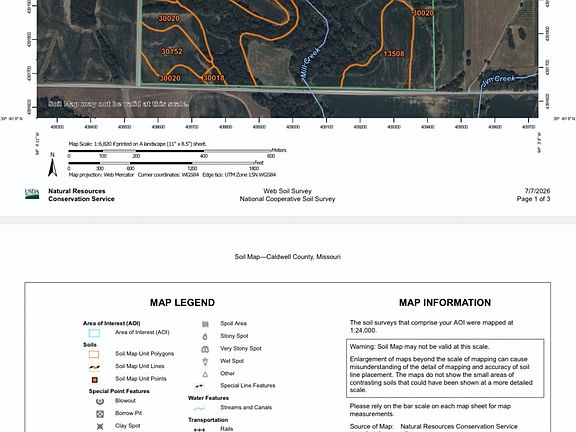
Task: Click the Soil Map—Caldwell County, Missouri title
Action: (x=288, y=256)
